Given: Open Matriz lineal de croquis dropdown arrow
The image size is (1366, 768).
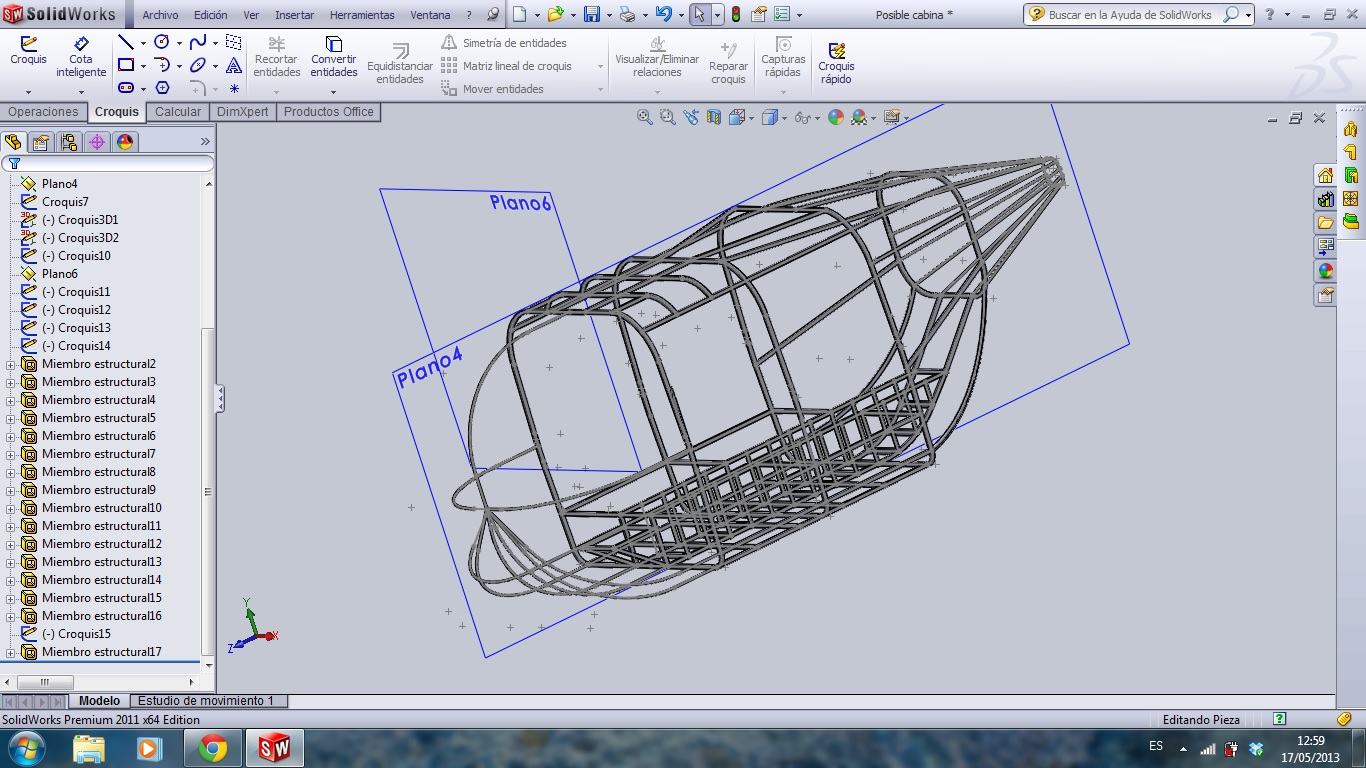Looking at the screenshot, I should point(600,66).
